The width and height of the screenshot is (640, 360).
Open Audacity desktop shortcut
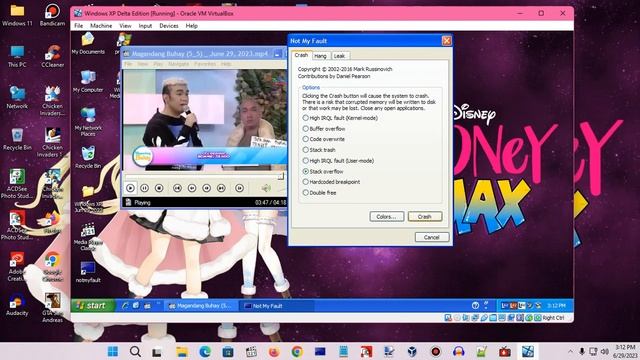[x=17, y=304]
